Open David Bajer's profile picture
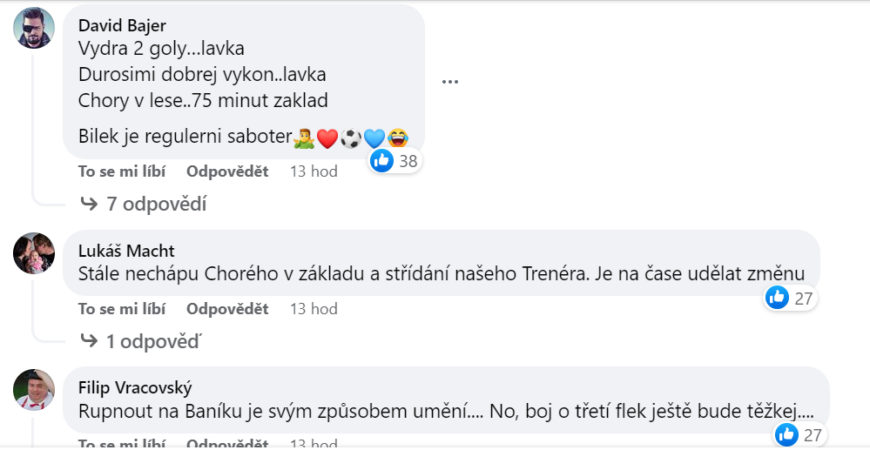 (34, 27)
